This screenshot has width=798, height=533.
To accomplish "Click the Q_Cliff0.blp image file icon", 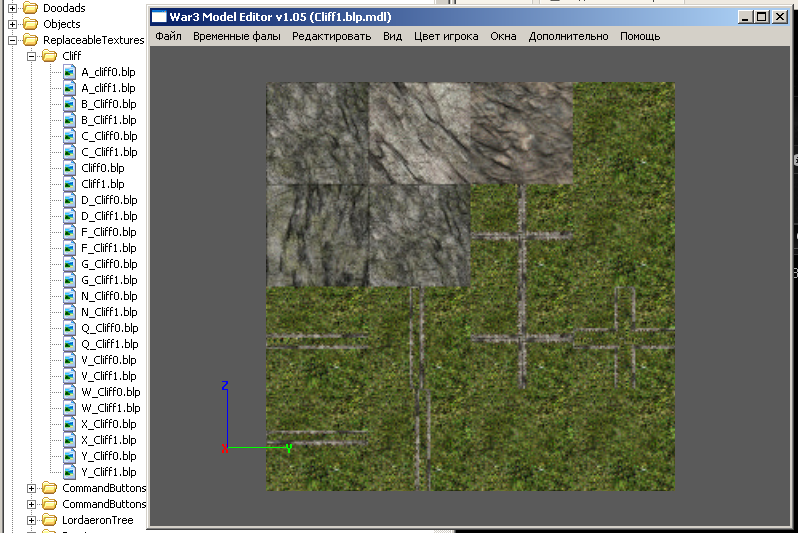I will 70,328.
